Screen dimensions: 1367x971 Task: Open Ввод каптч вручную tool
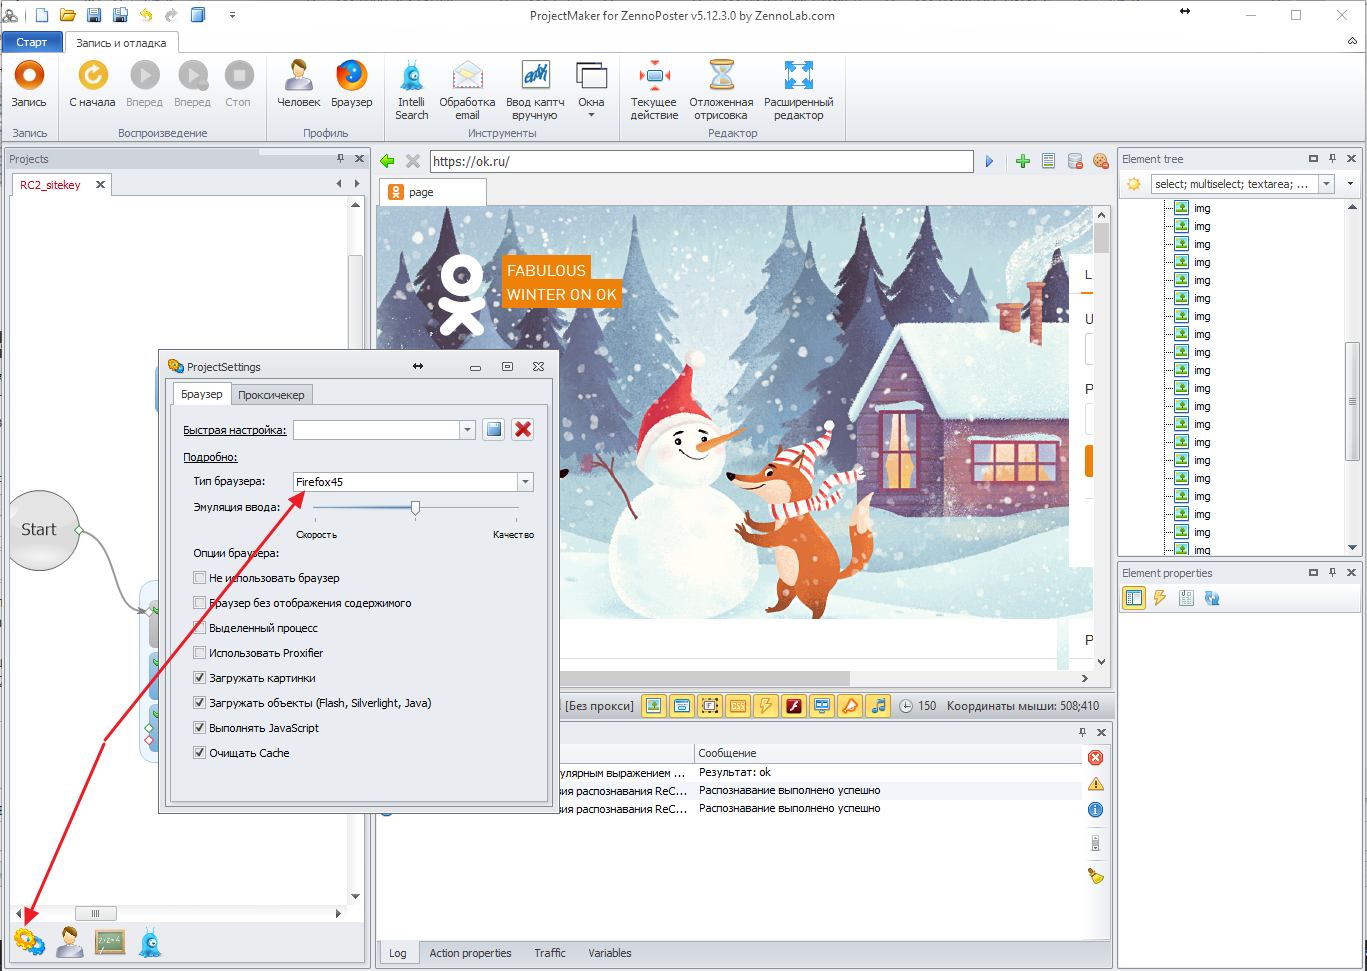(x=535, y=90)
